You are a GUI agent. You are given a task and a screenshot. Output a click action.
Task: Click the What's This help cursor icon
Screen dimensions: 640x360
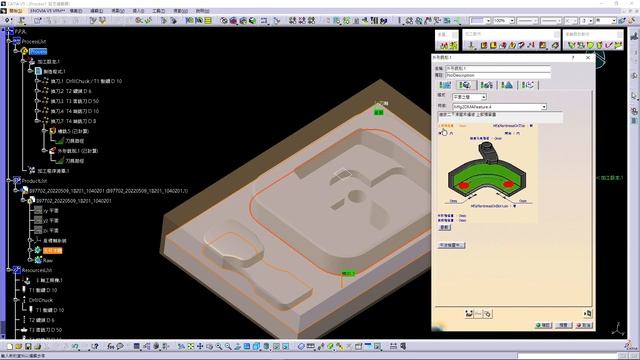pyautogui.click(x=95, y=347)
